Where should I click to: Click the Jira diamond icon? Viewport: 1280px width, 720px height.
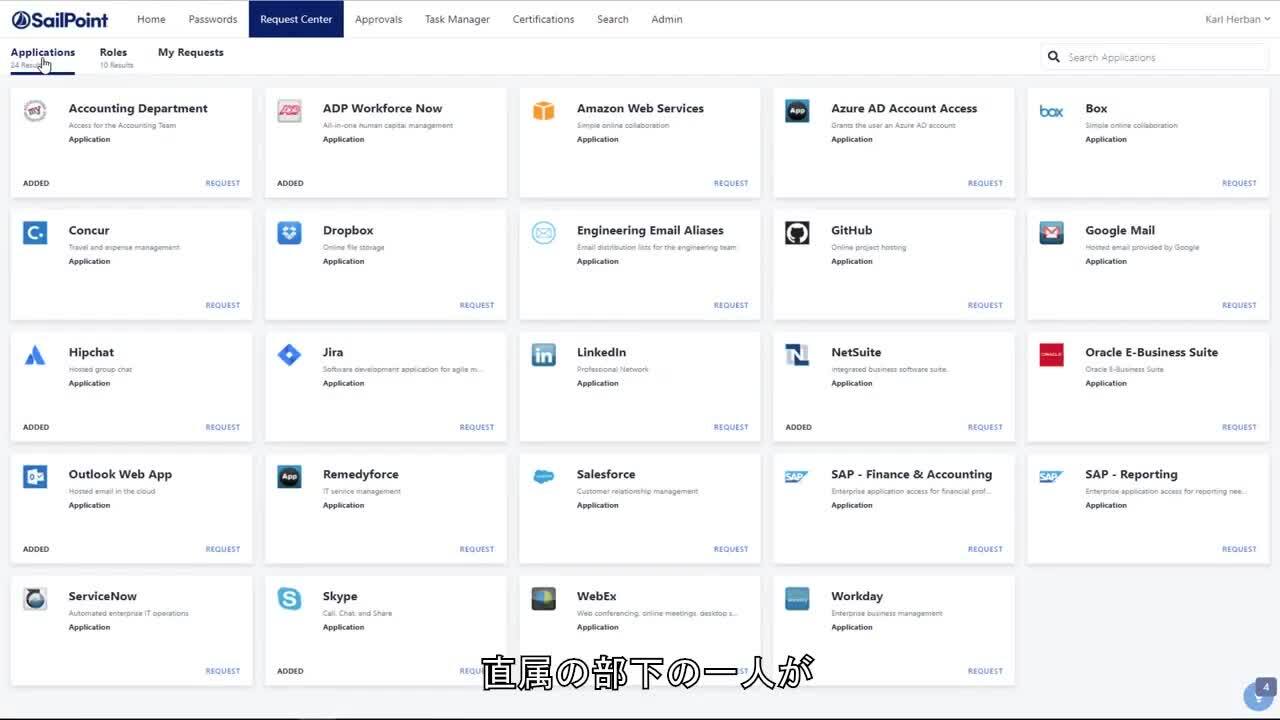[x=289, y=355]
